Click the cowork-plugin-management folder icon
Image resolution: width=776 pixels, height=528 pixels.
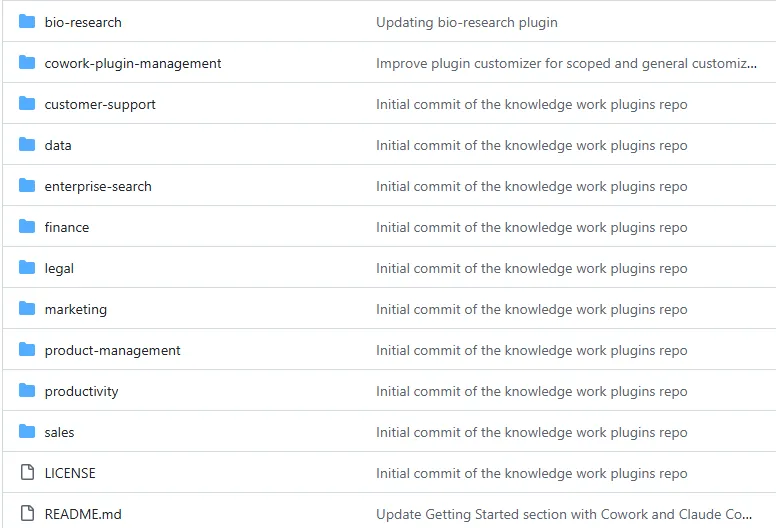click(27, 63)
